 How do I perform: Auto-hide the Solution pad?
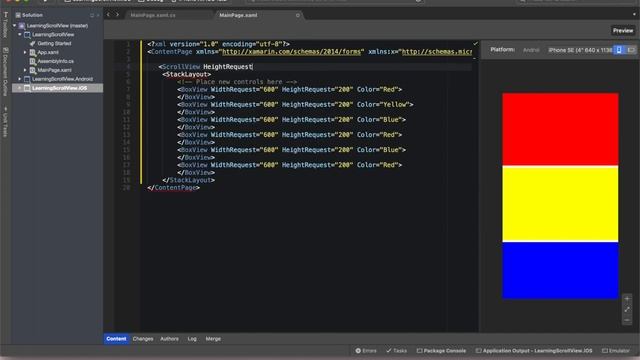[92, 16]
